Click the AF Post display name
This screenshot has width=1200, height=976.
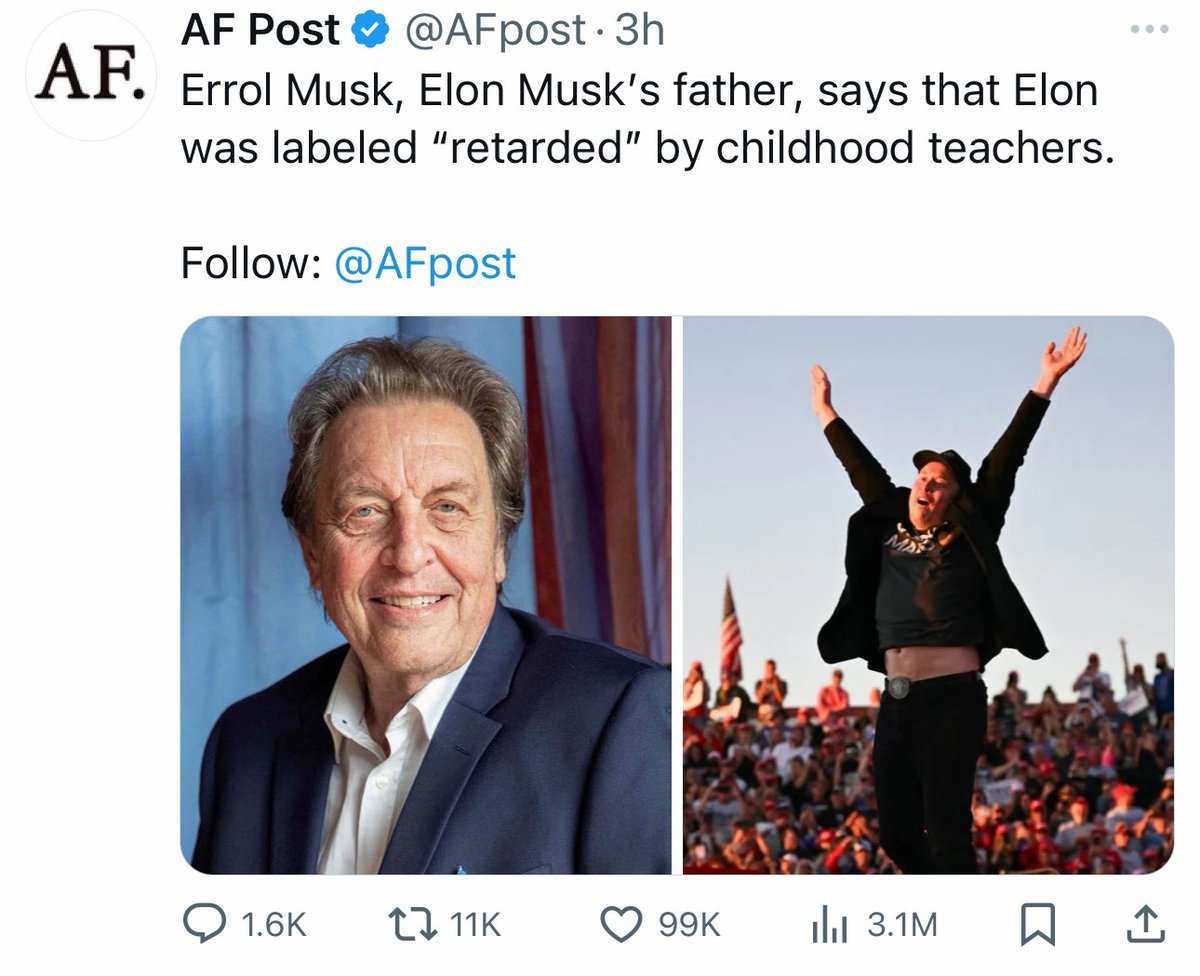click(x=260, y=31)
